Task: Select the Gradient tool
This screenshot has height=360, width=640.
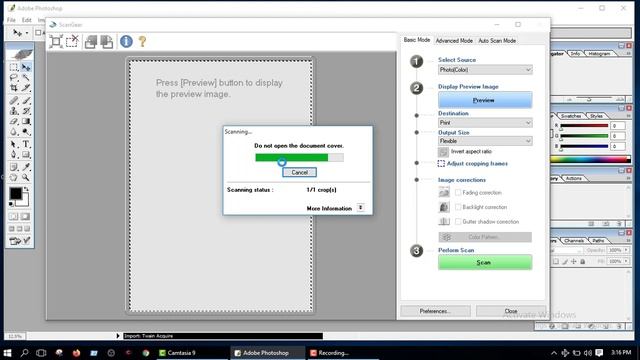Action: click(x=26, y=121)
